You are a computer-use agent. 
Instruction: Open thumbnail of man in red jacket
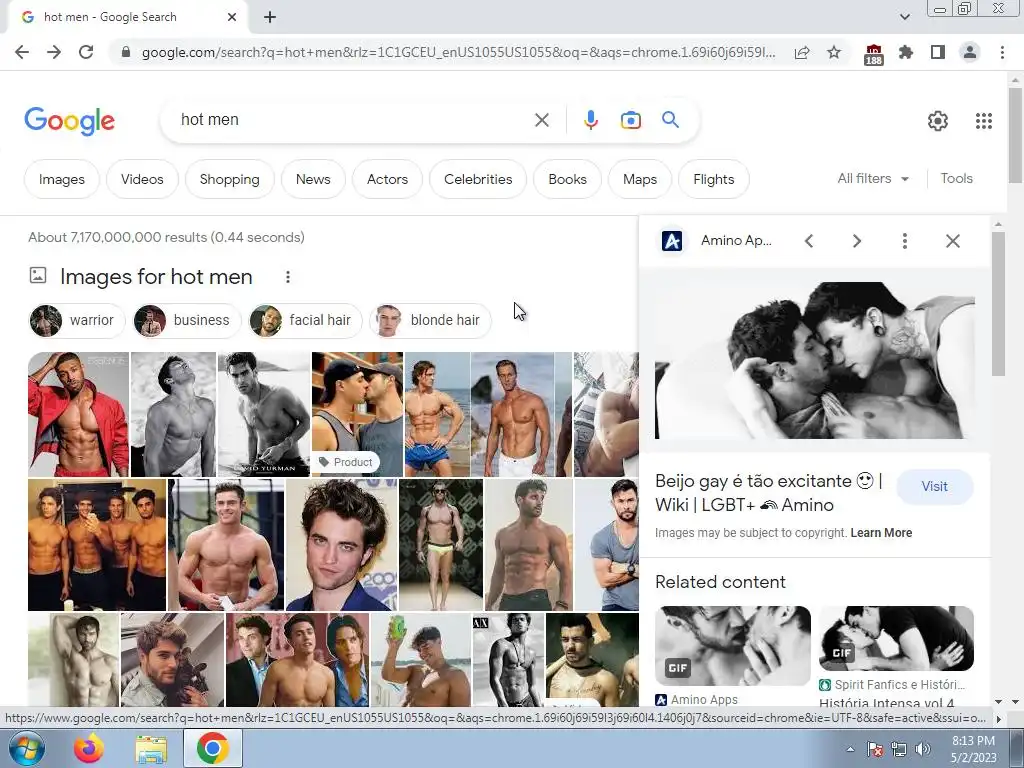[78, 414]
